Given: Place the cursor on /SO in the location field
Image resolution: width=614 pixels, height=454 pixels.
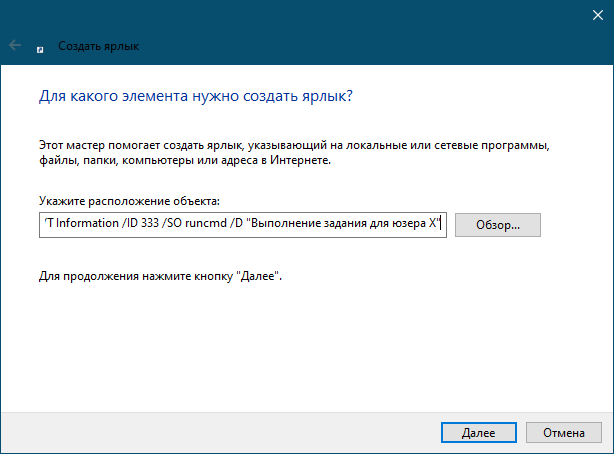Looking at the screenshot, I should pyautogui.click(x=172, y=223).
